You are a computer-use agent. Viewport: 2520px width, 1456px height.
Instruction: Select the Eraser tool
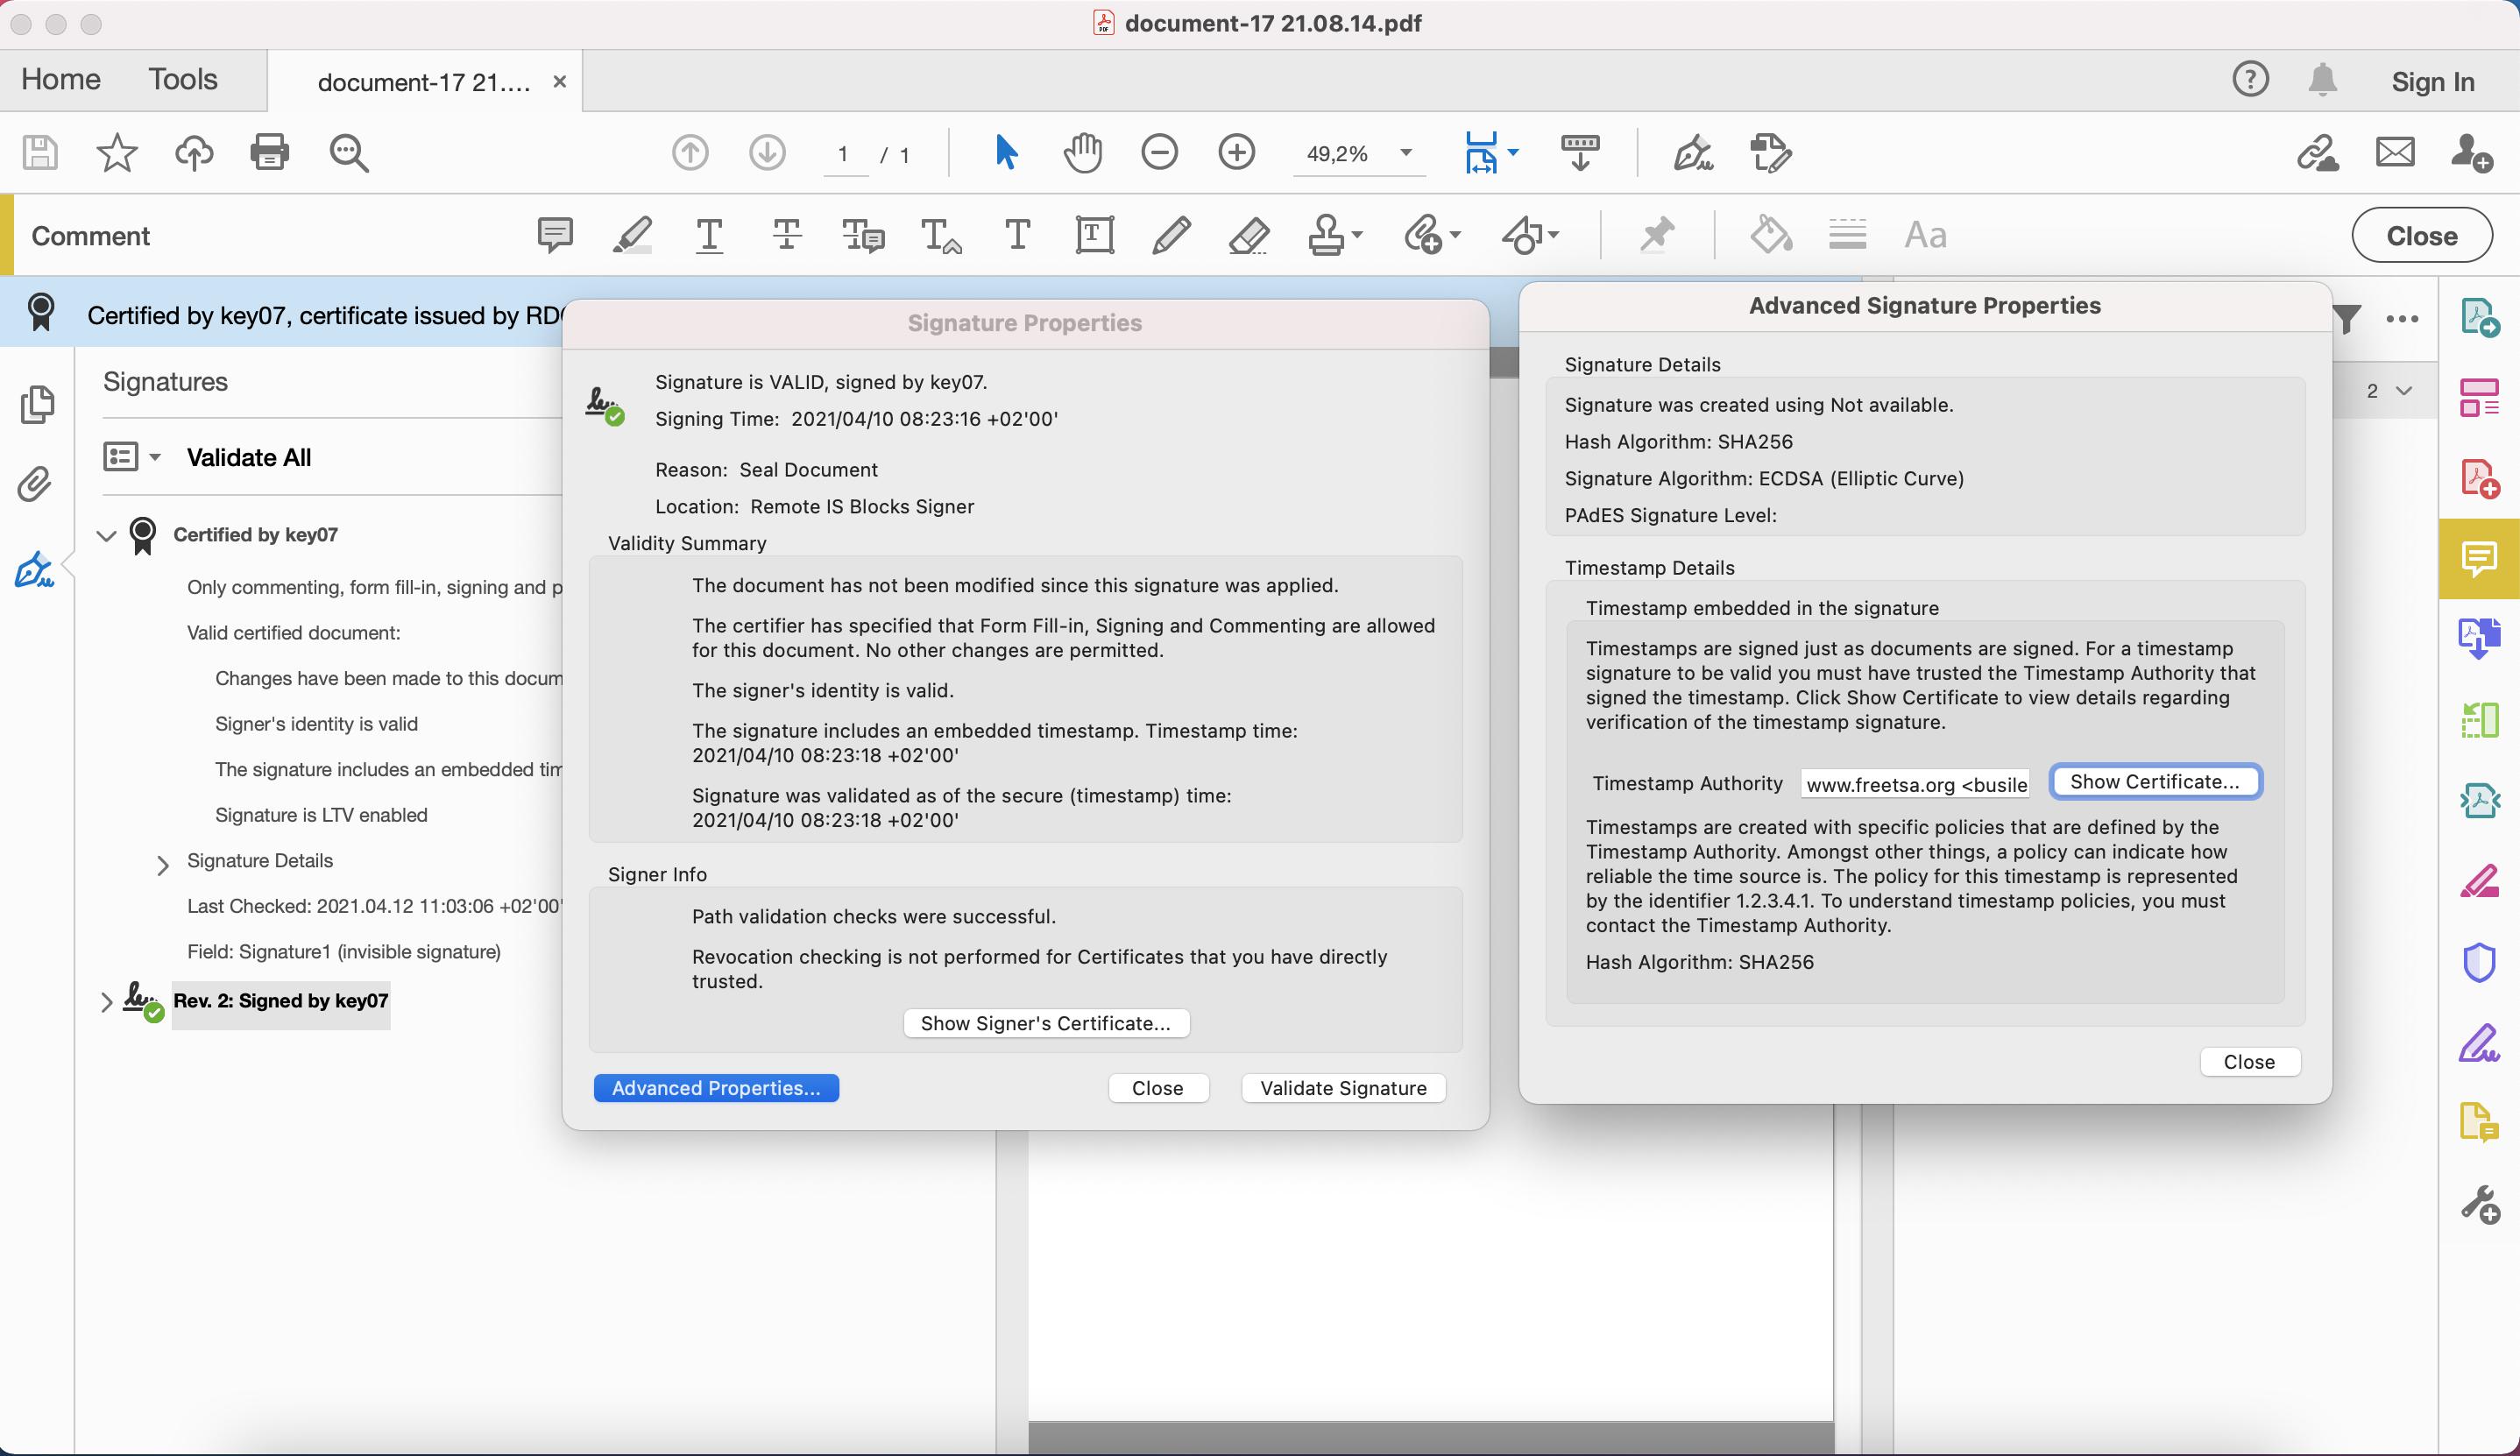pyautogui.click(x=1248, y=235)
